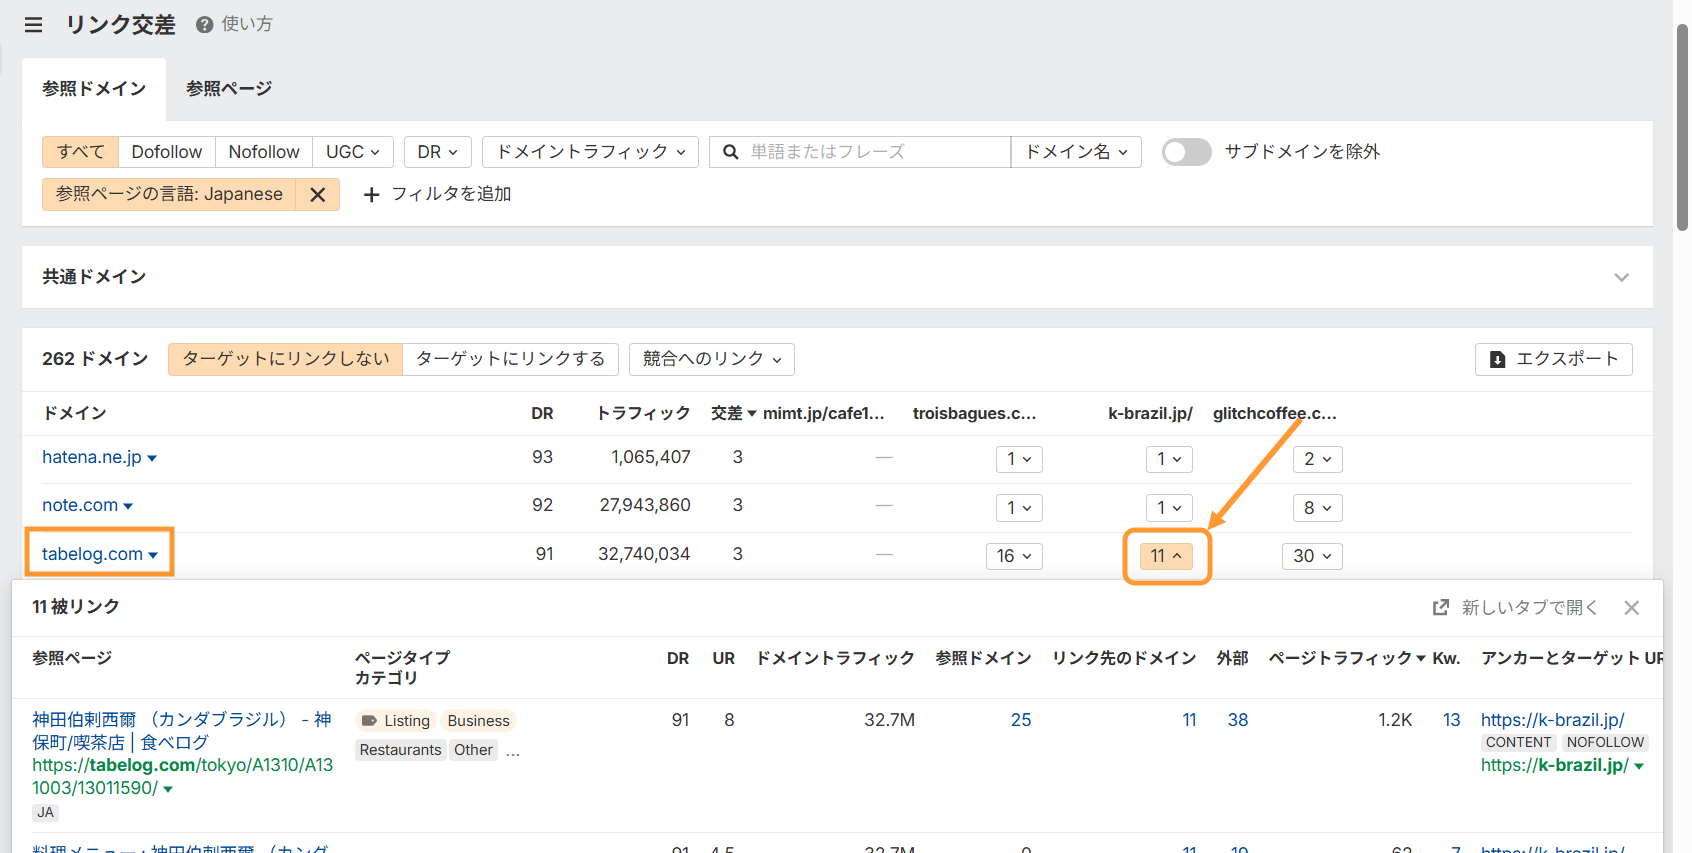Remove the Japanese language filter with X
This screenshot has height=853, width=1692.
click(x=317, y=195)
